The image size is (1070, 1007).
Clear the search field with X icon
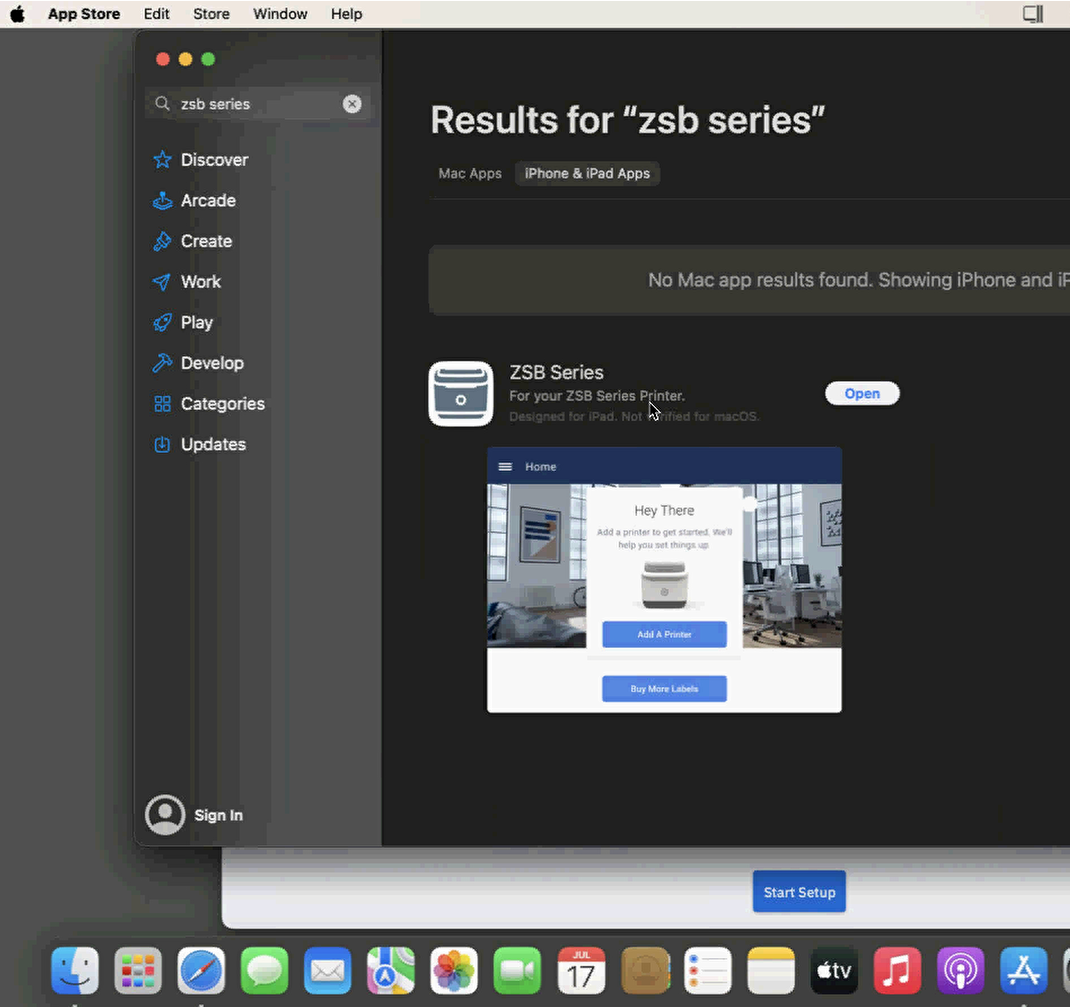click(352, 104)
